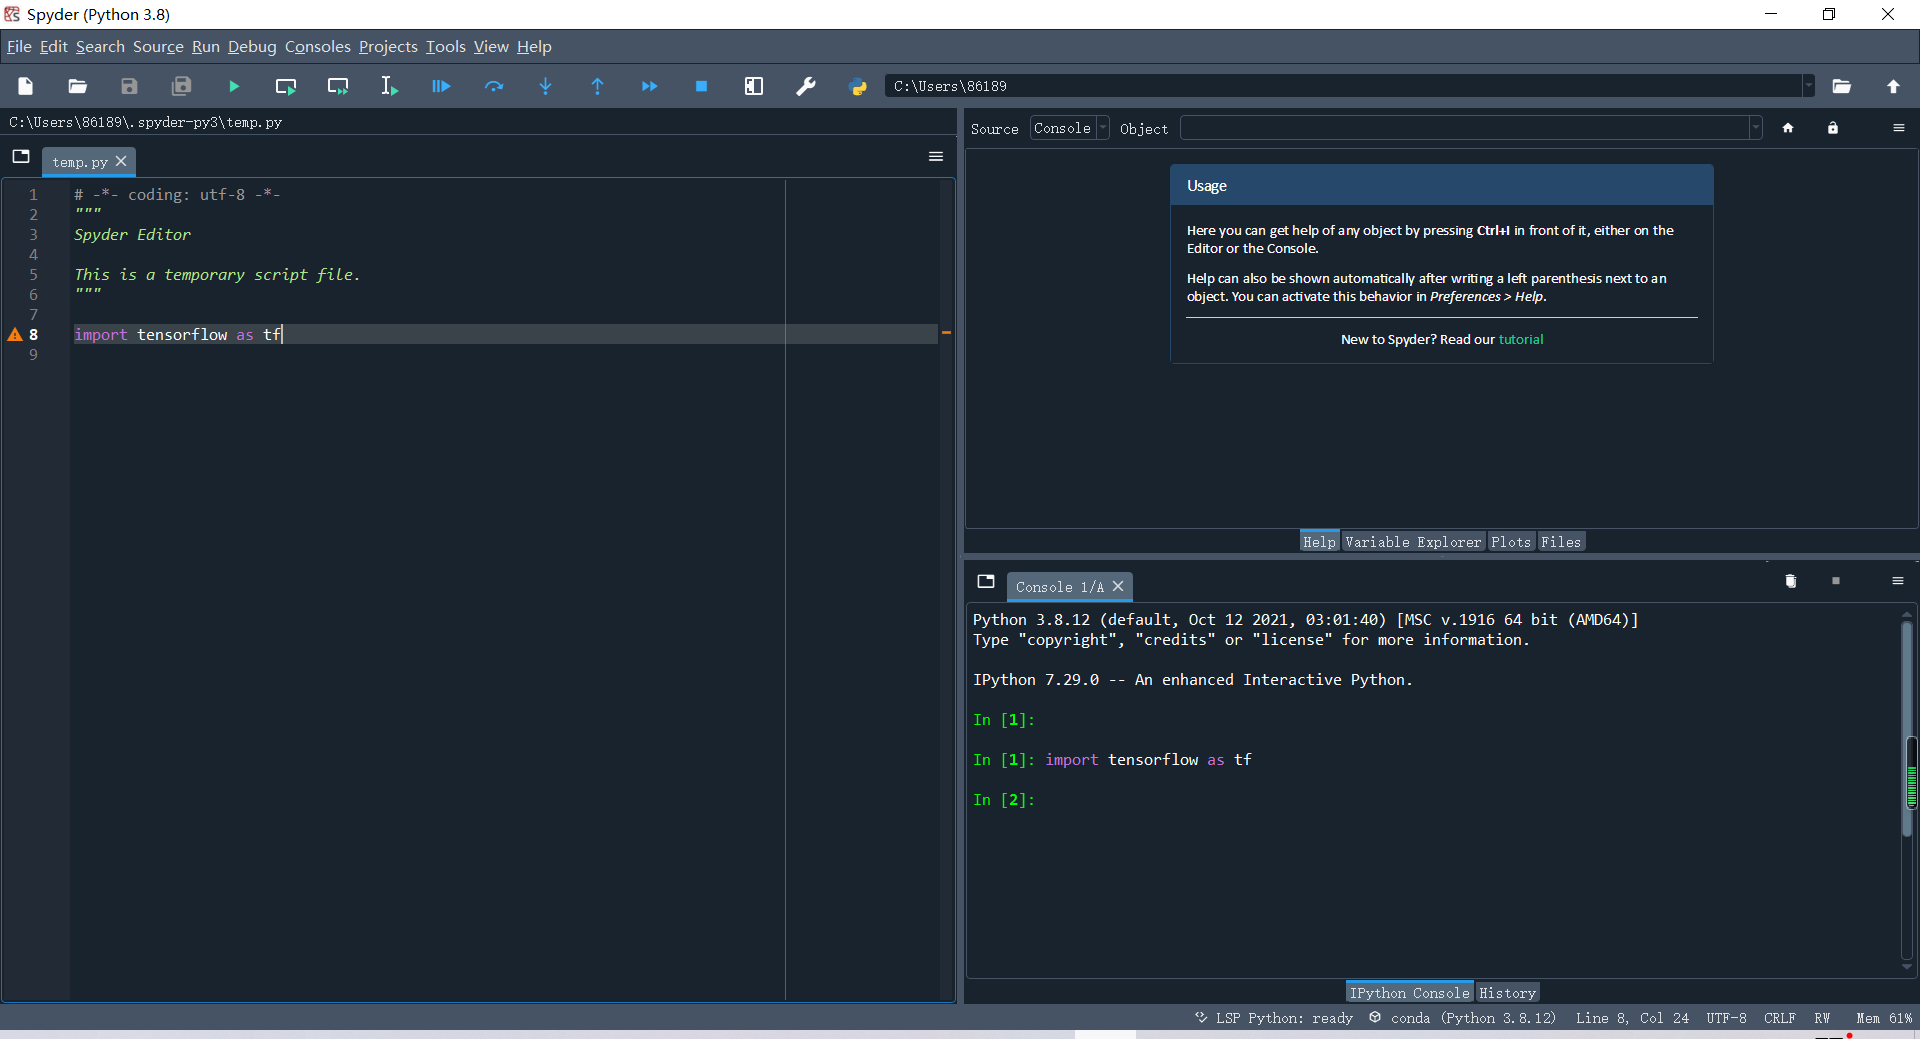Browse for working directory folder icon
1920x1039 pixels.
click(x=1842, y=86)
